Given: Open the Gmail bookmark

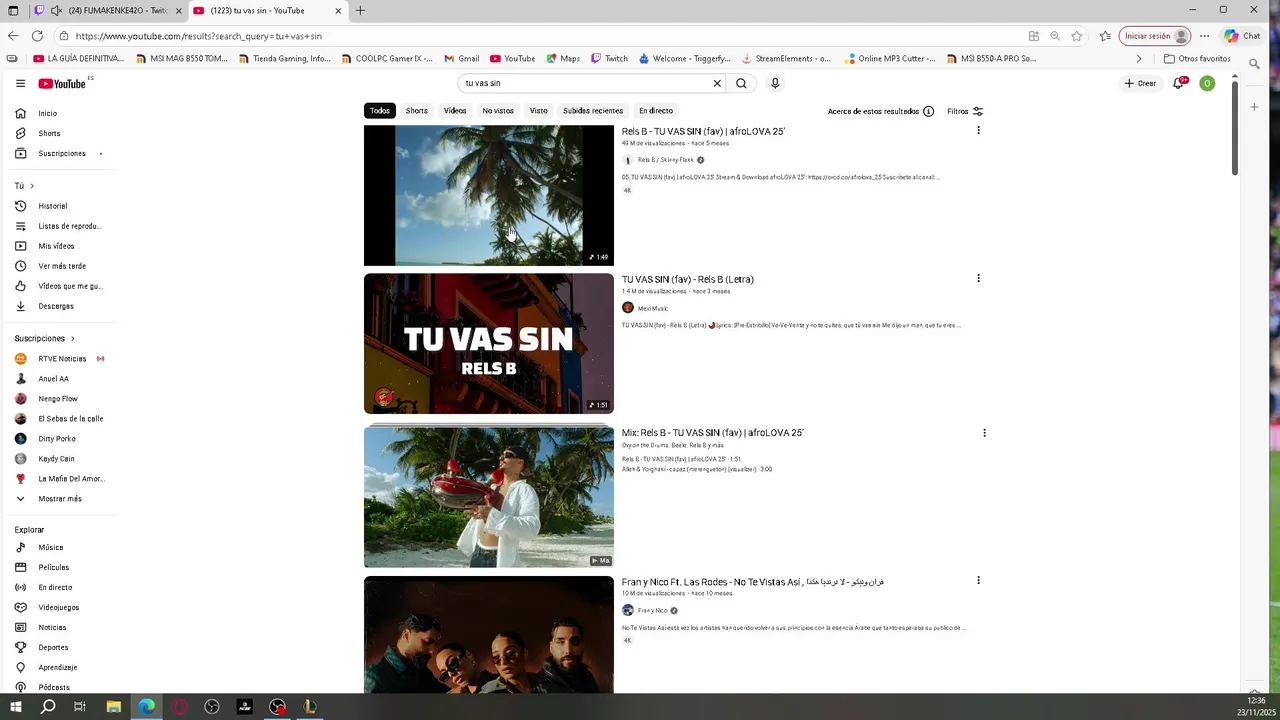Looking at the screenshot, I should (x=462, y=59).
